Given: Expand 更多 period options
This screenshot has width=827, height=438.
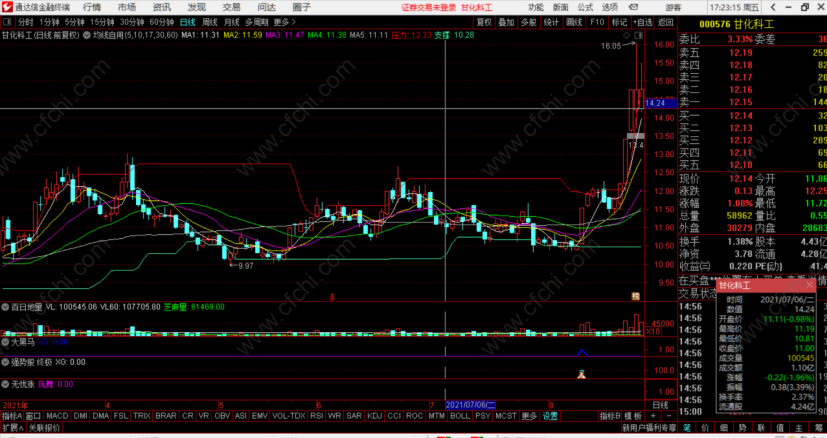Looking at the screenshot, I should [284, 22].
